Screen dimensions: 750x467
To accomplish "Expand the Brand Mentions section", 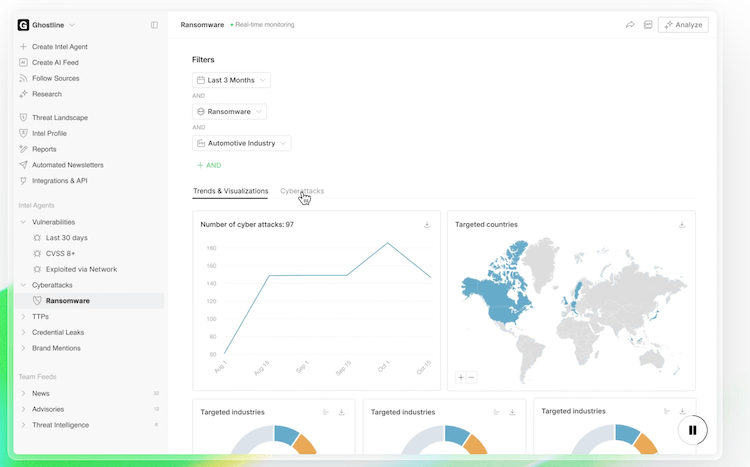I will pos(23,348).
